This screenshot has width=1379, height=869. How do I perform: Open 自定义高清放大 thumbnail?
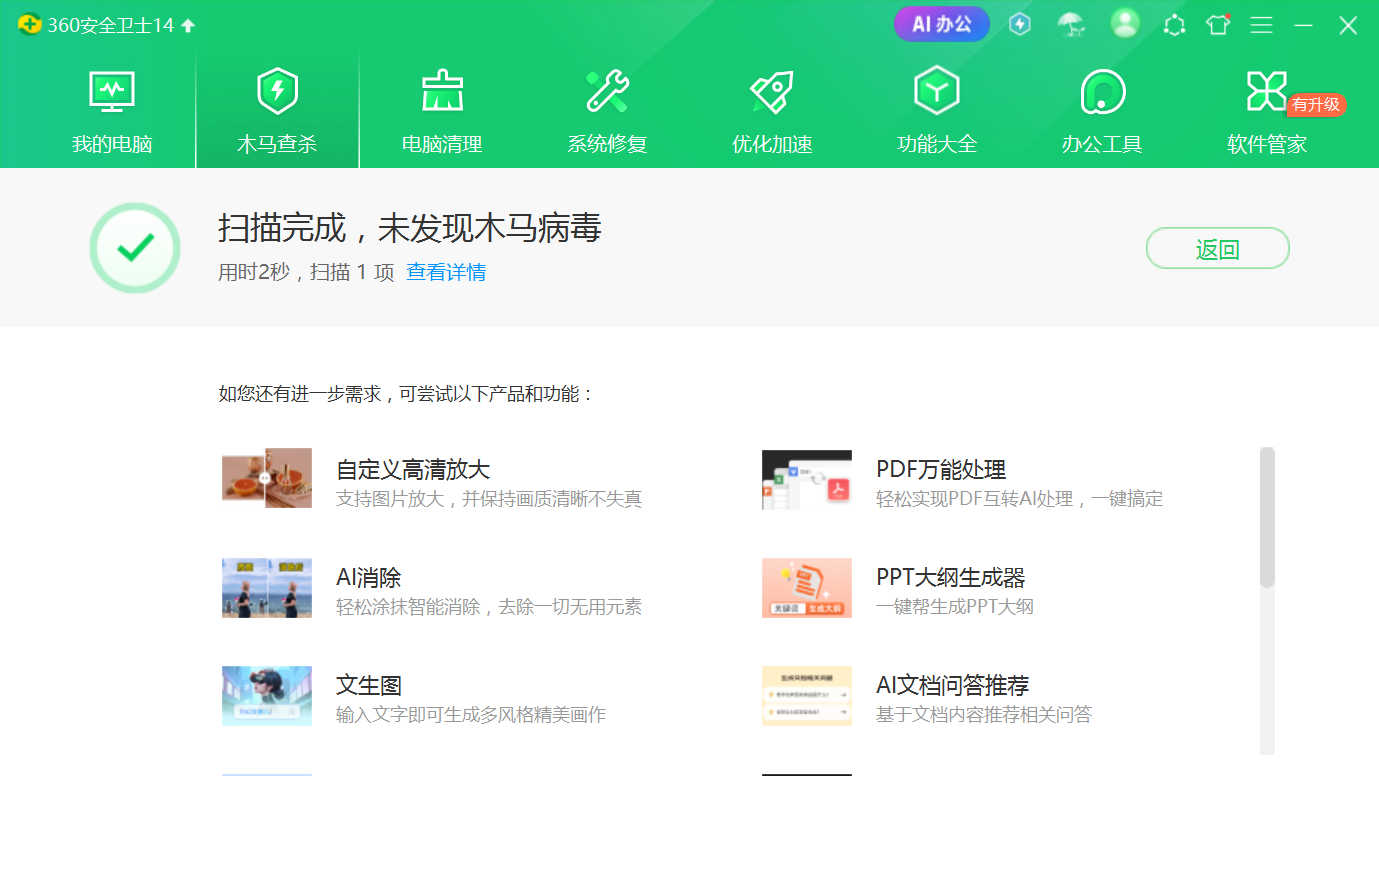[x=267, y=478]
